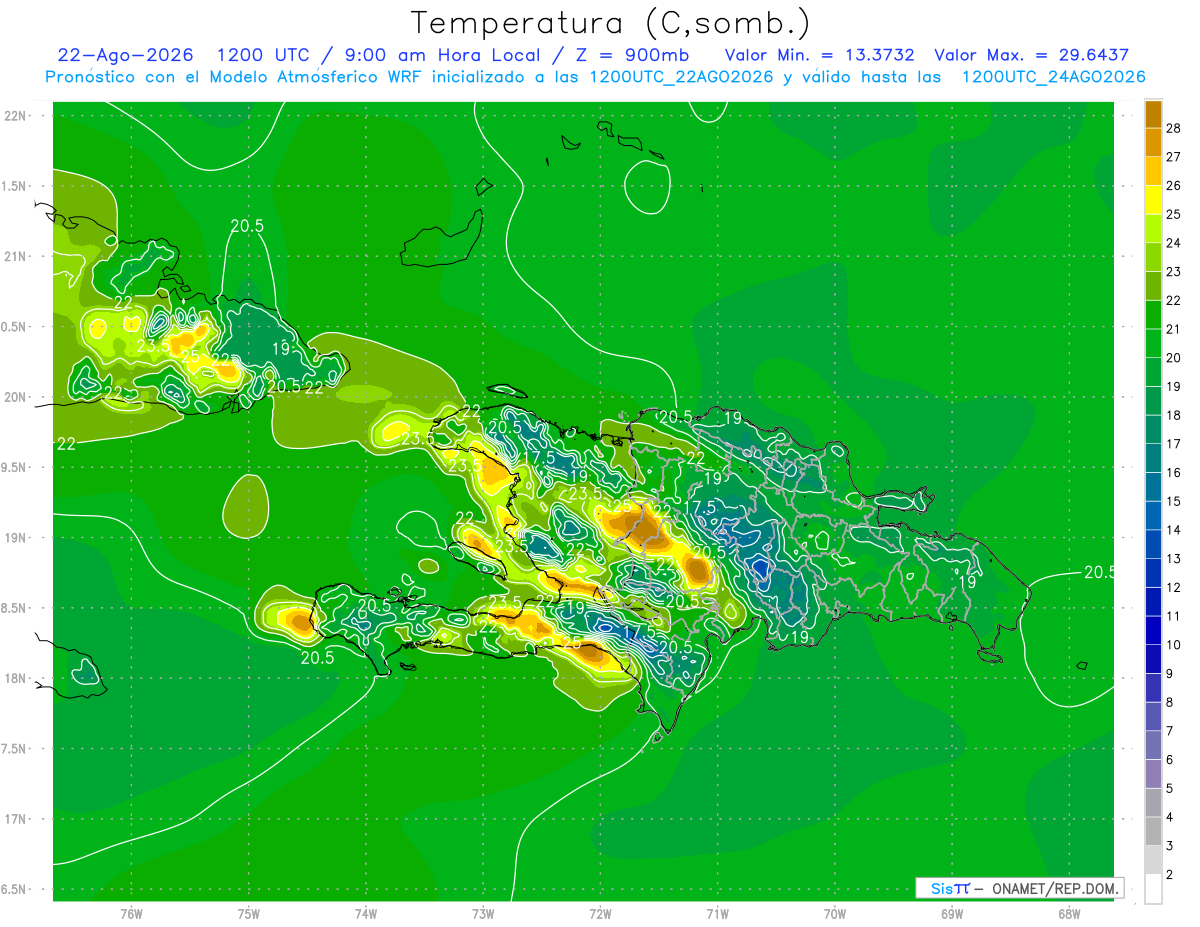This screenshot has width=1200, height=927.
Task: Click the "19N" latitude axis label
Action: coord(15,538)
